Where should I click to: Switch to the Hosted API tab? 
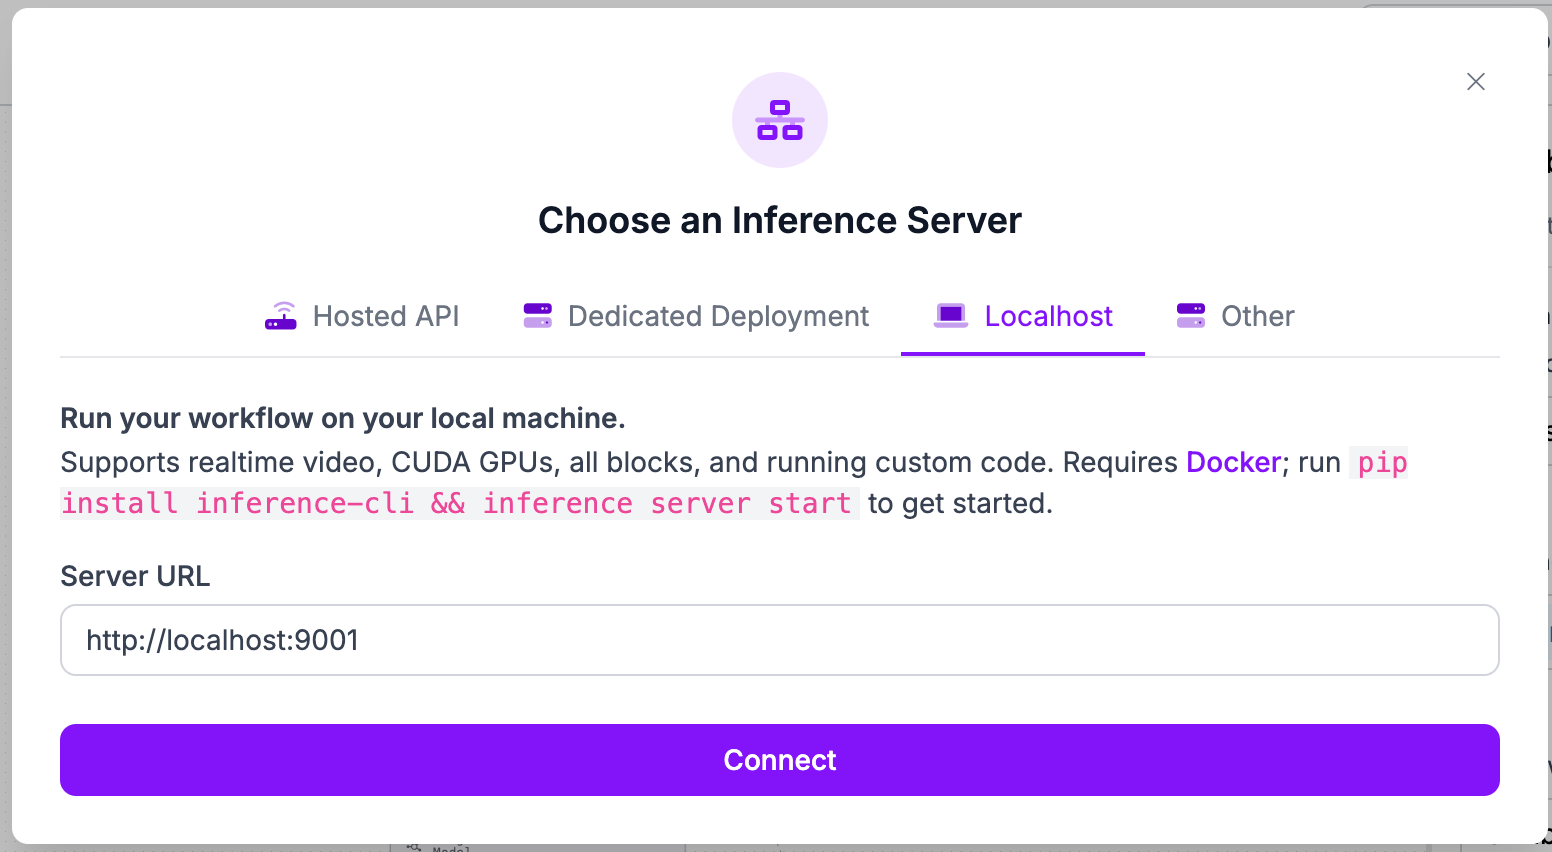click(385, 316)
